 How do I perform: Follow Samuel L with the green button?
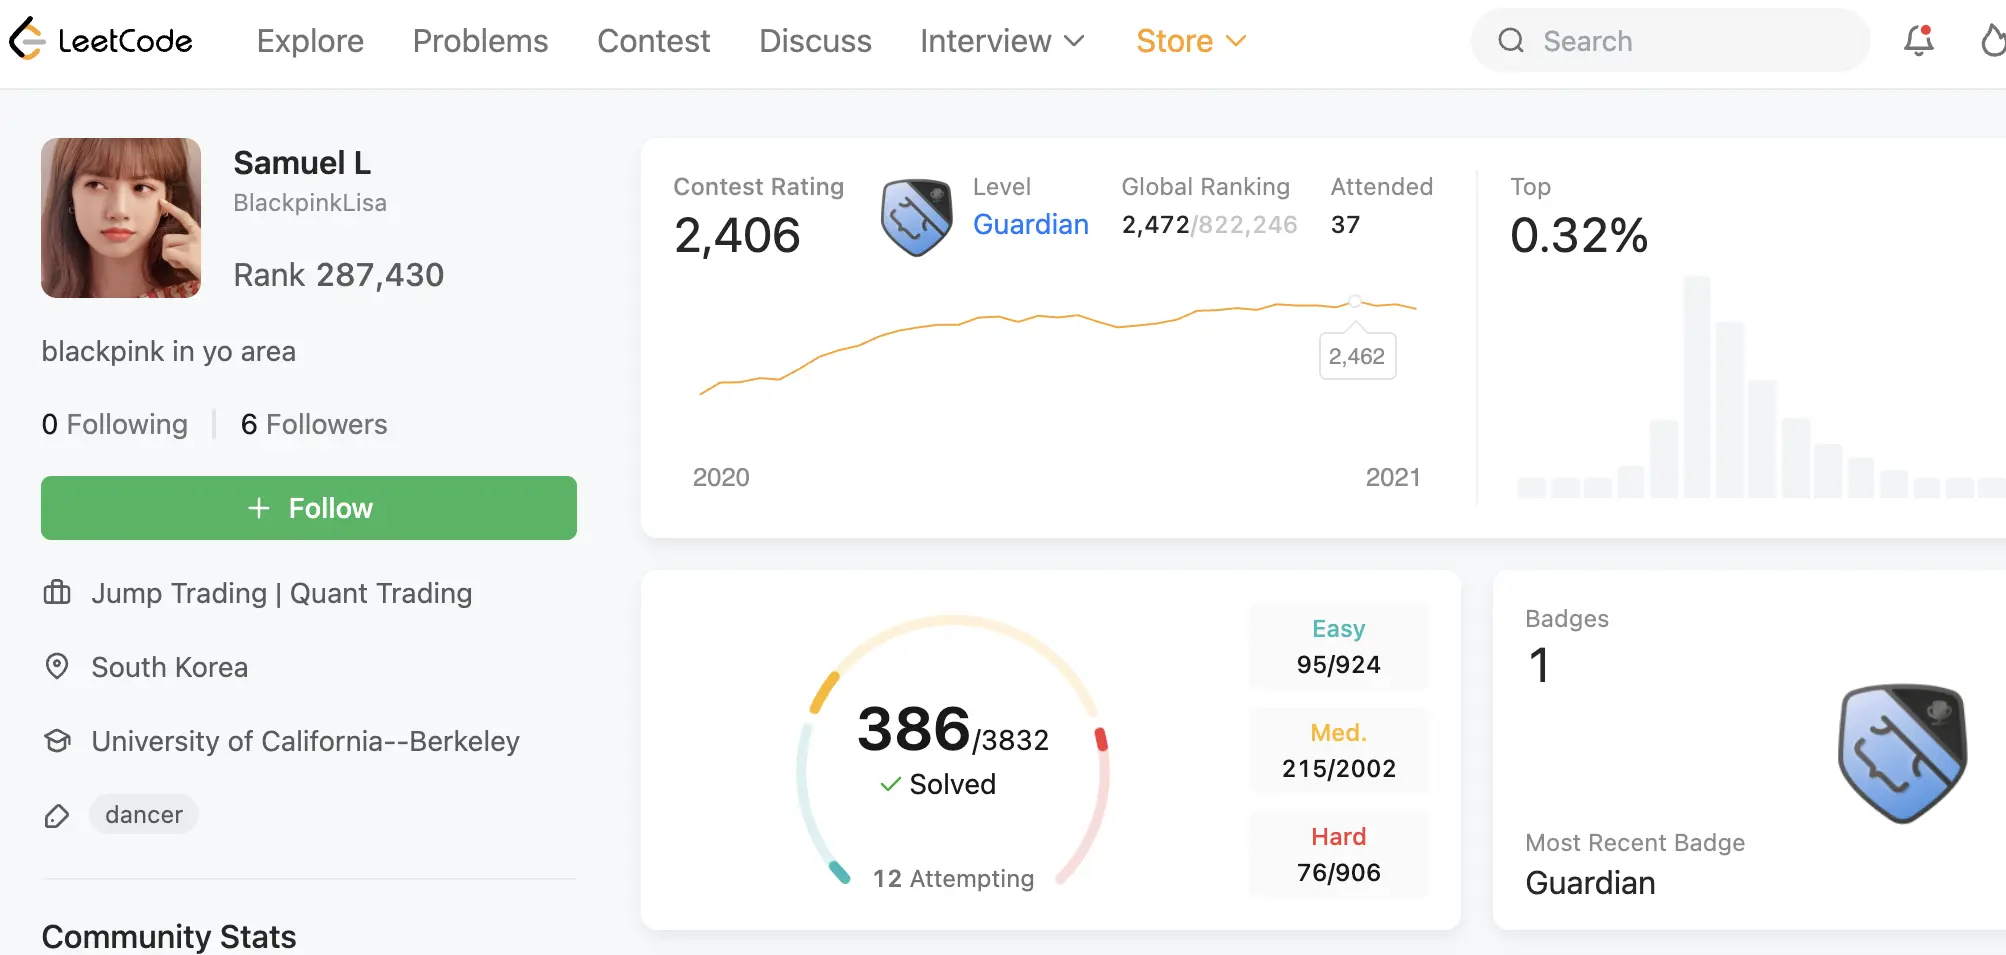tap(309, 508)
